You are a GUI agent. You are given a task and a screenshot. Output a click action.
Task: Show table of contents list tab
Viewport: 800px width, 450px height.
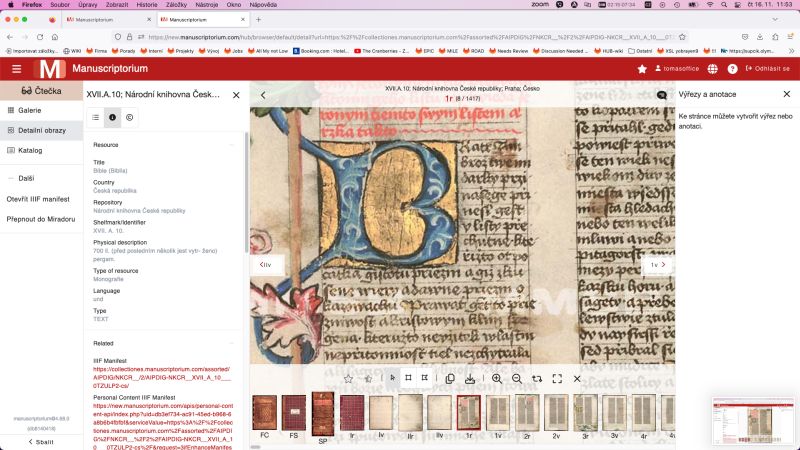point(95,117)
